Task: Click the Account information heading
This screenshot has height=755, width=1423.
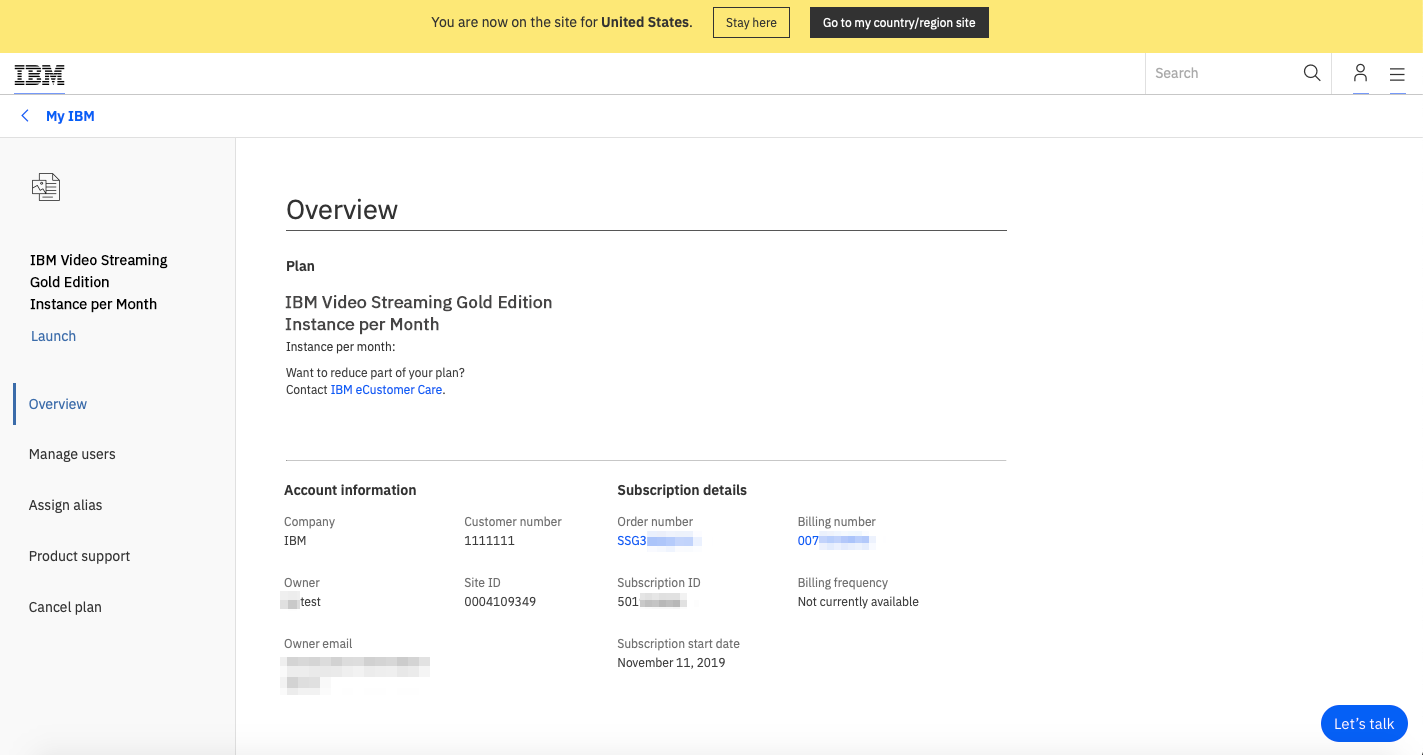Action: click(x=350, y=490)
